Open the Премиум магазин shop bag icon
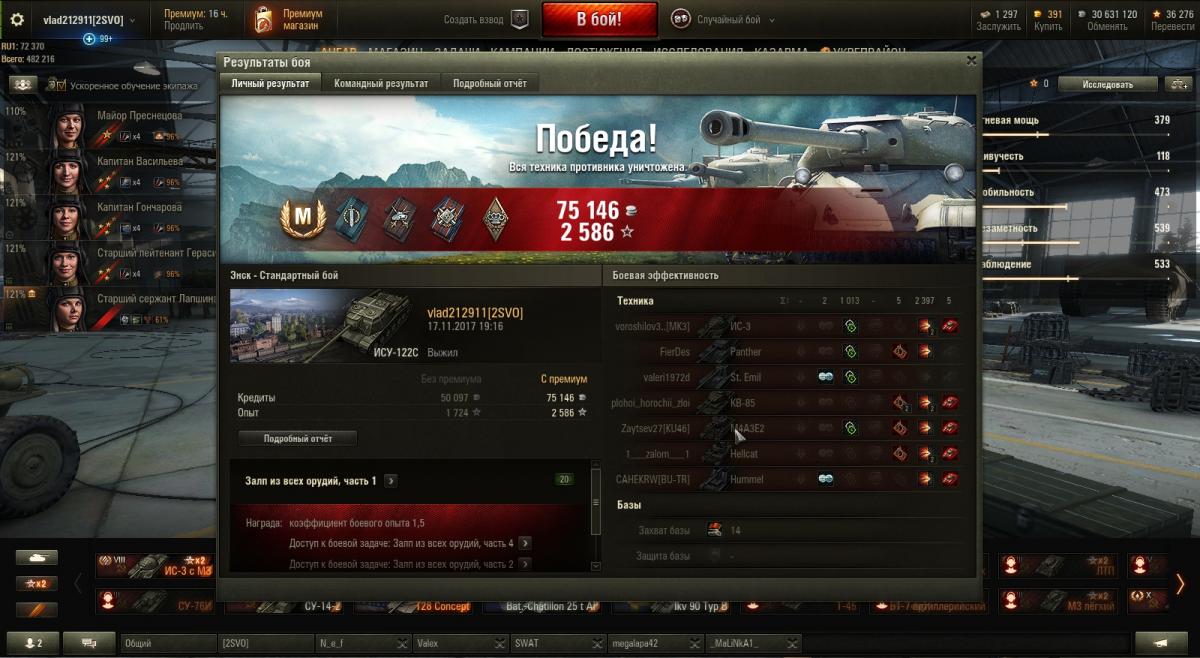Screen dimensions: 1200x658 pyautogui.click(x=263, y=19)
